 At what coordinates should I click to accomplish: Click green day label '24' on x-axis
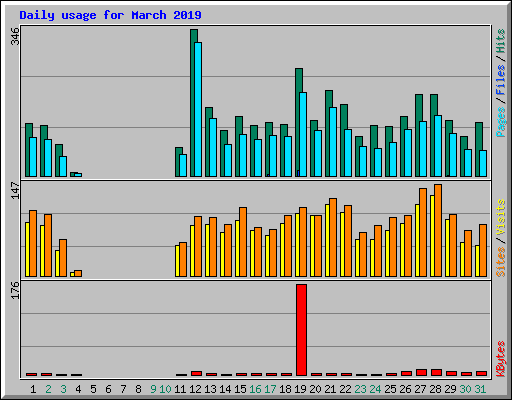point(375,389)
